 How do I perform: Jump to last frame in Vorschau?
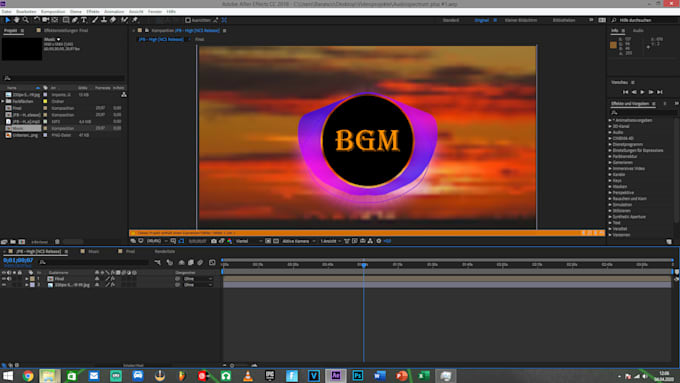pyautogui.click(x=660, y=92)
